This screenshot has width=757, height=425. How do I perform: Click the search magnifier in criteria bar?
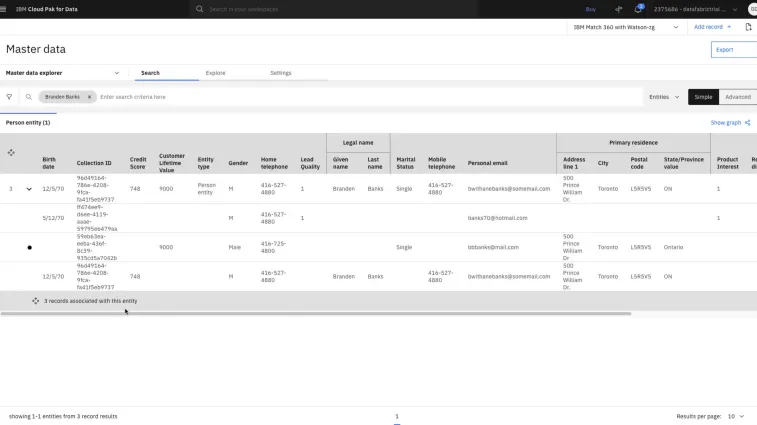coord(29,97)
